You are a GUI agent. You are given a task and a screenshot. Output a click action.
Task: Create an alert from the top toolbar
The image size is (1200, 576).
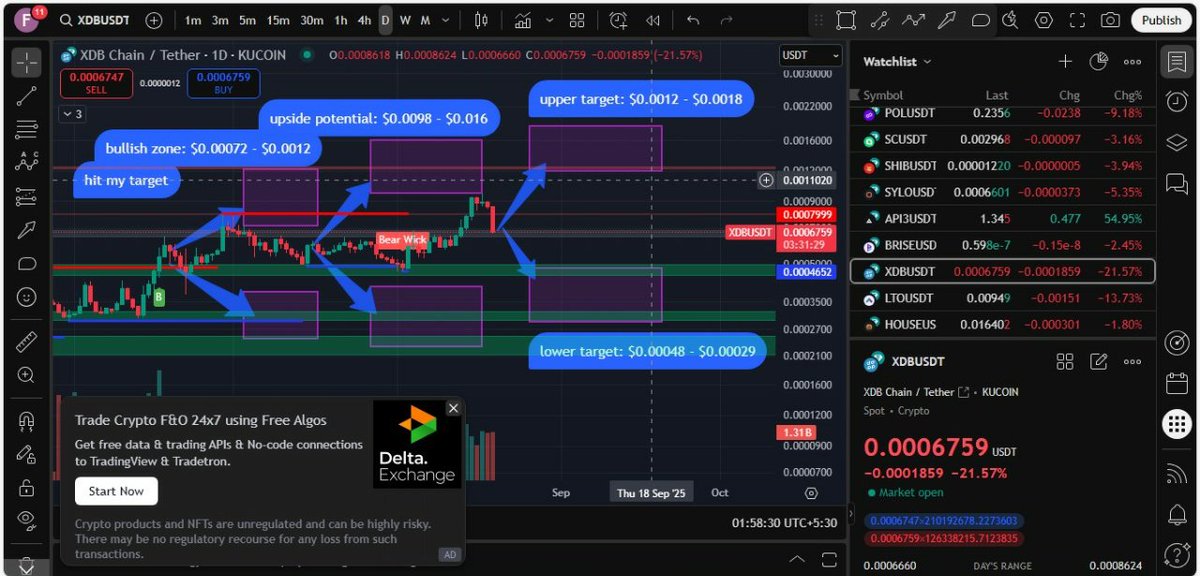point(618,20)
